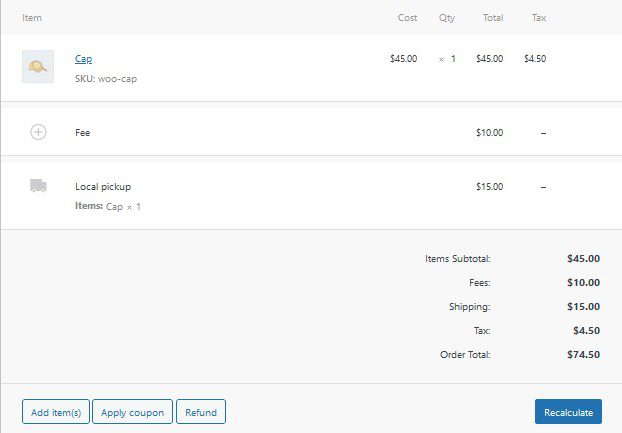Click the Cost column header

pyautogui.click(x=407, y=18)
